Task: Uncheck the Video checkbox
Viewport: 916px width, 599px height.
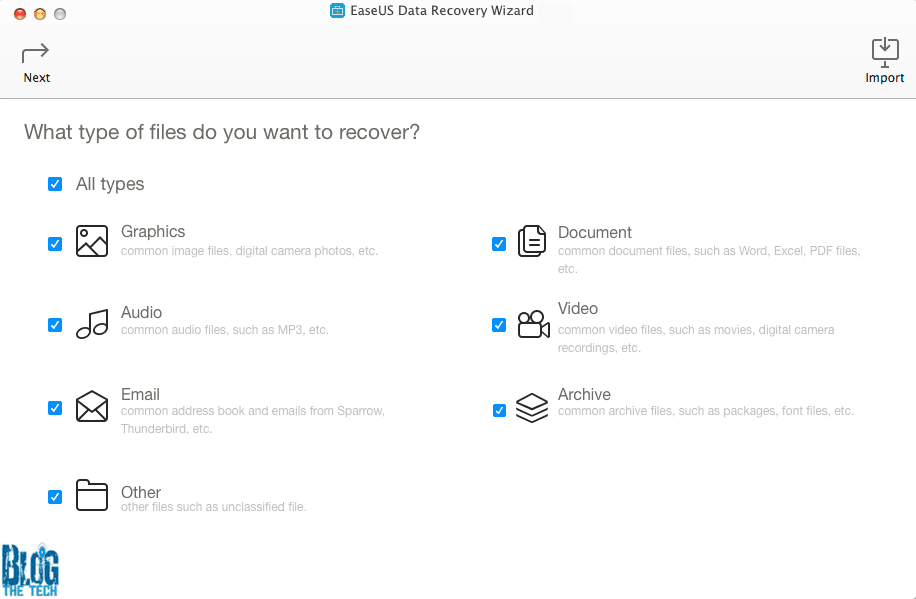Action: point(499,325)
